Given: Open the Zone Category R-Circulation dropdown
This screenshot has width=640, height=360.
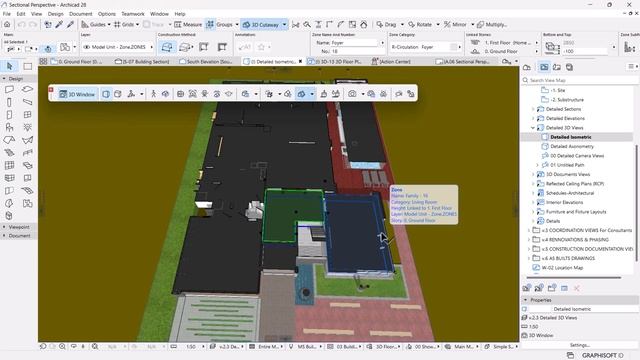Looking at the screenshot, I should click(x=425, y=47).
